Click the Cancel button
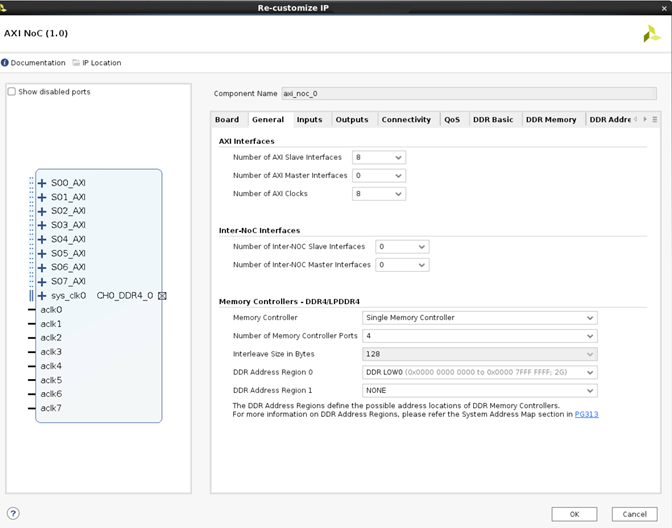This screenshot has height=528, width=672. pyautogui.click(x=634, y=514)
